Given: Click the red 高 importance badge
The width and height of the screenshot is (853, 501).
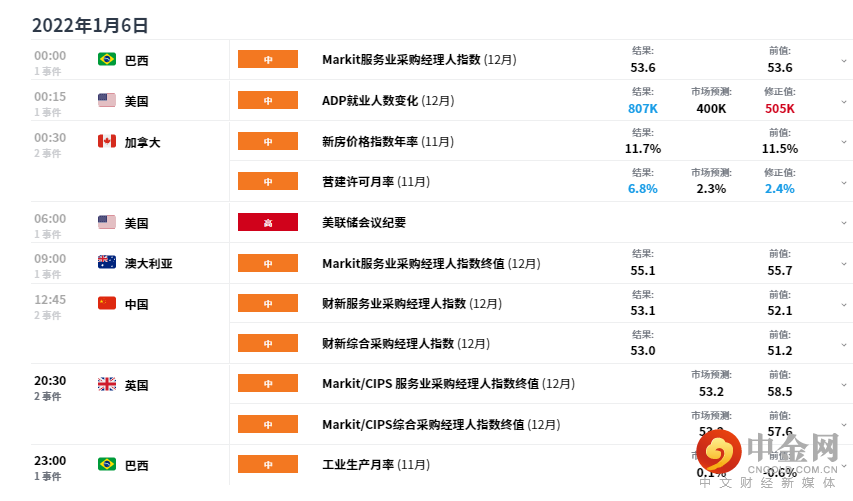Looking at the screenshot, I should 268,222.
